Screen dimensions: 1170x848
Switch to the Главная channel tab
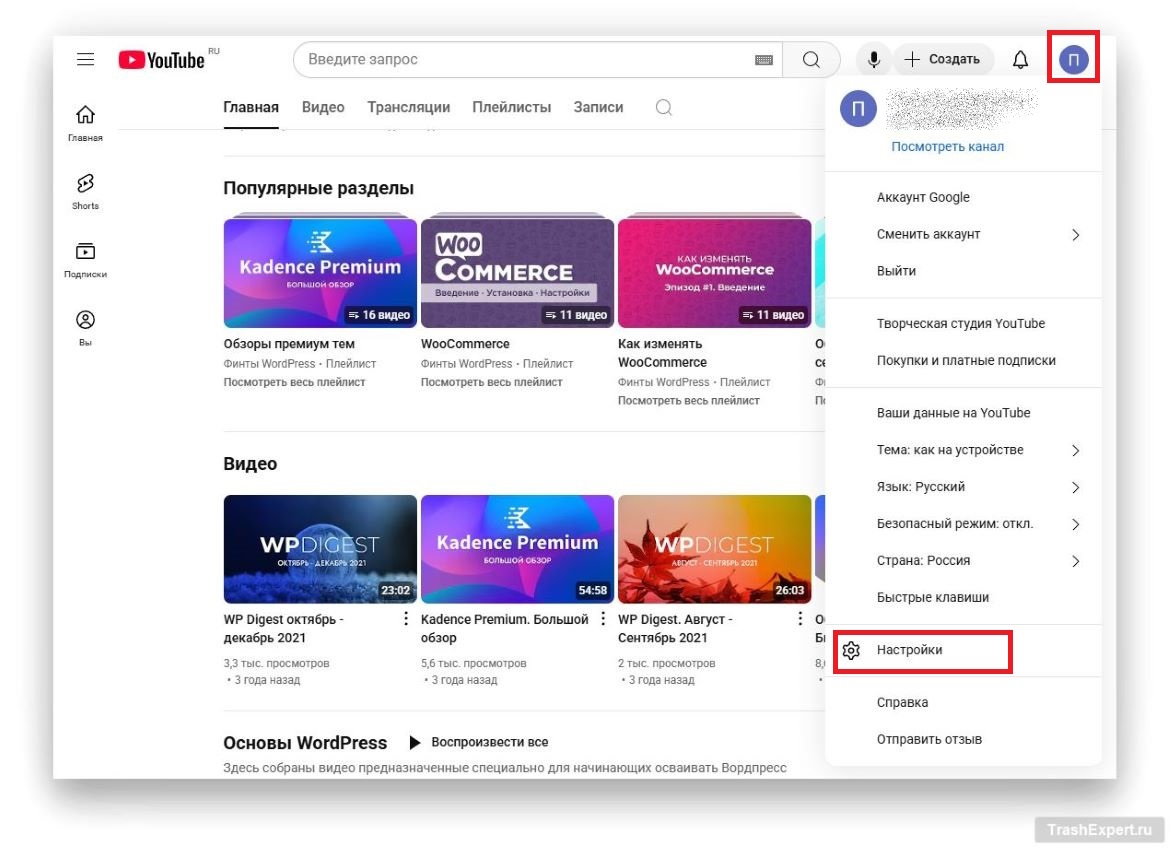pos(251,107)
